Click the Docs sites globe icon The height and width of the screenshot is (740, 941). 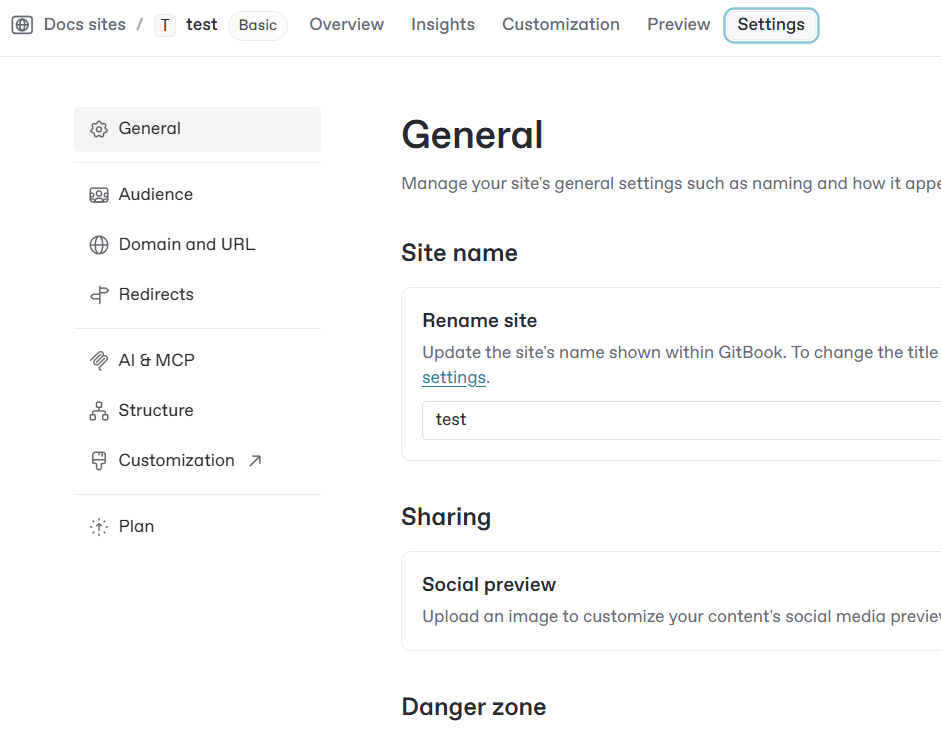(22, 25)
